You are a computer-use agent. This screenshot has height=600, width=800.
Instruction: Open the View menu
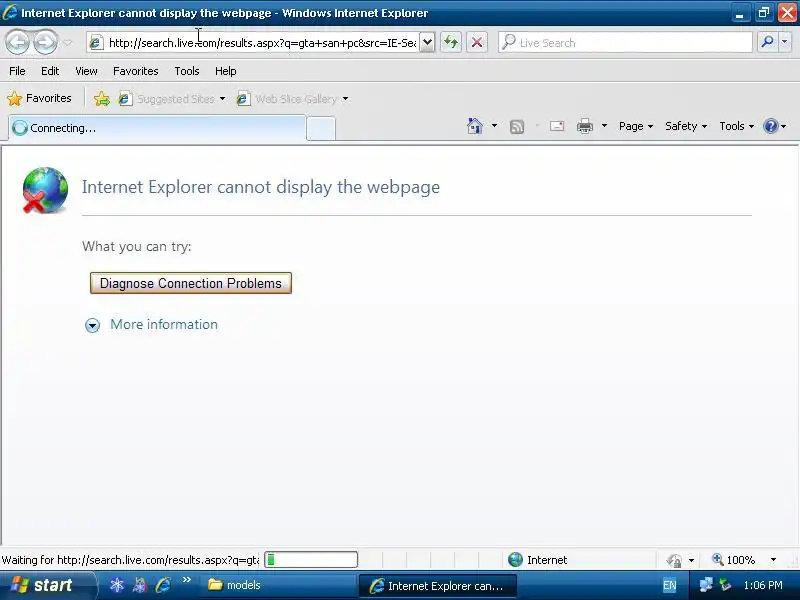[x=86, y=71]
